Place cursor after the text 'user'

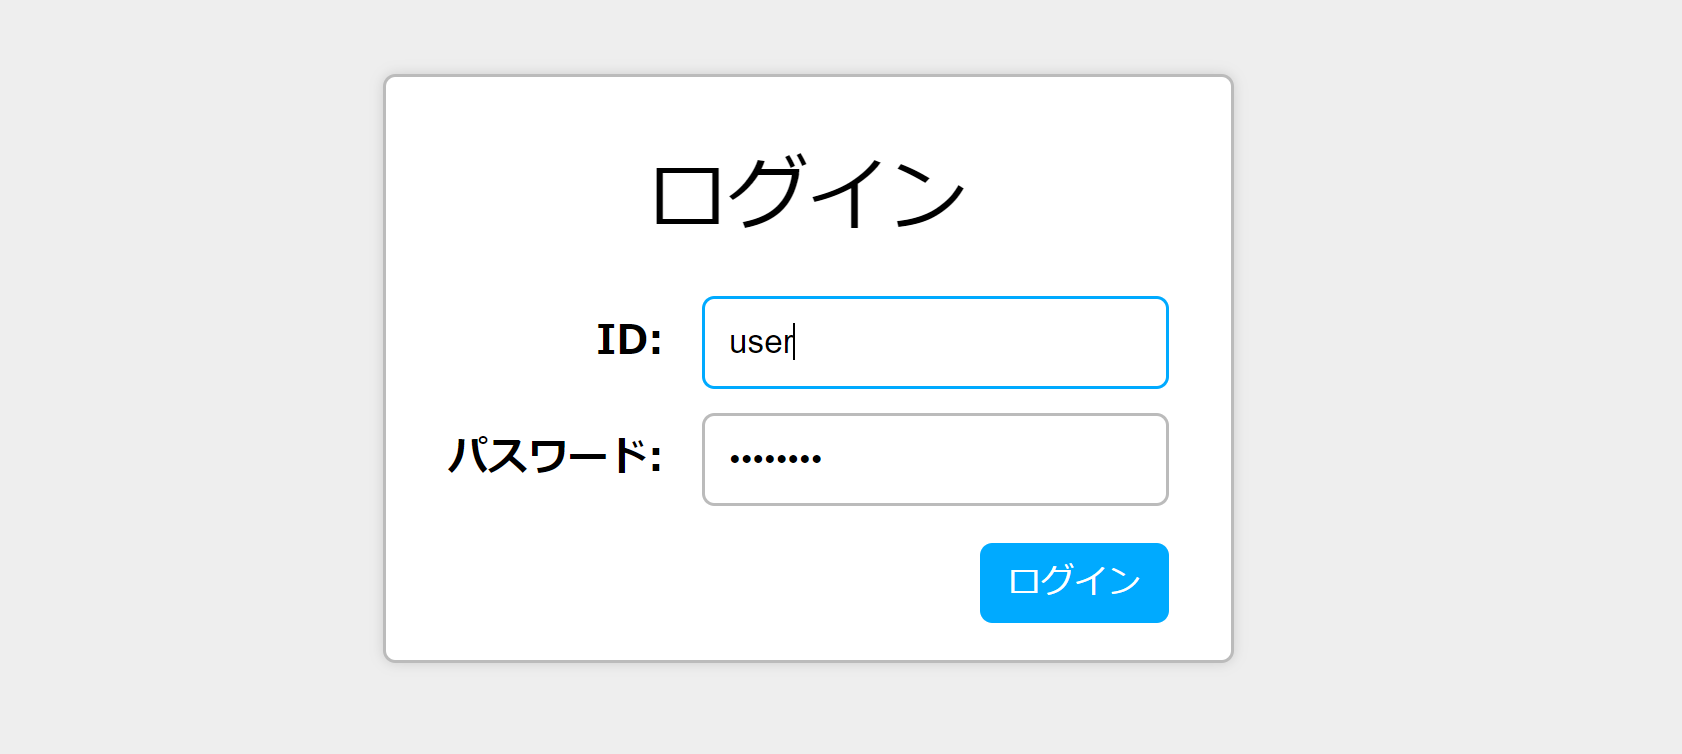pyautogui.click(x=793, y=342)
